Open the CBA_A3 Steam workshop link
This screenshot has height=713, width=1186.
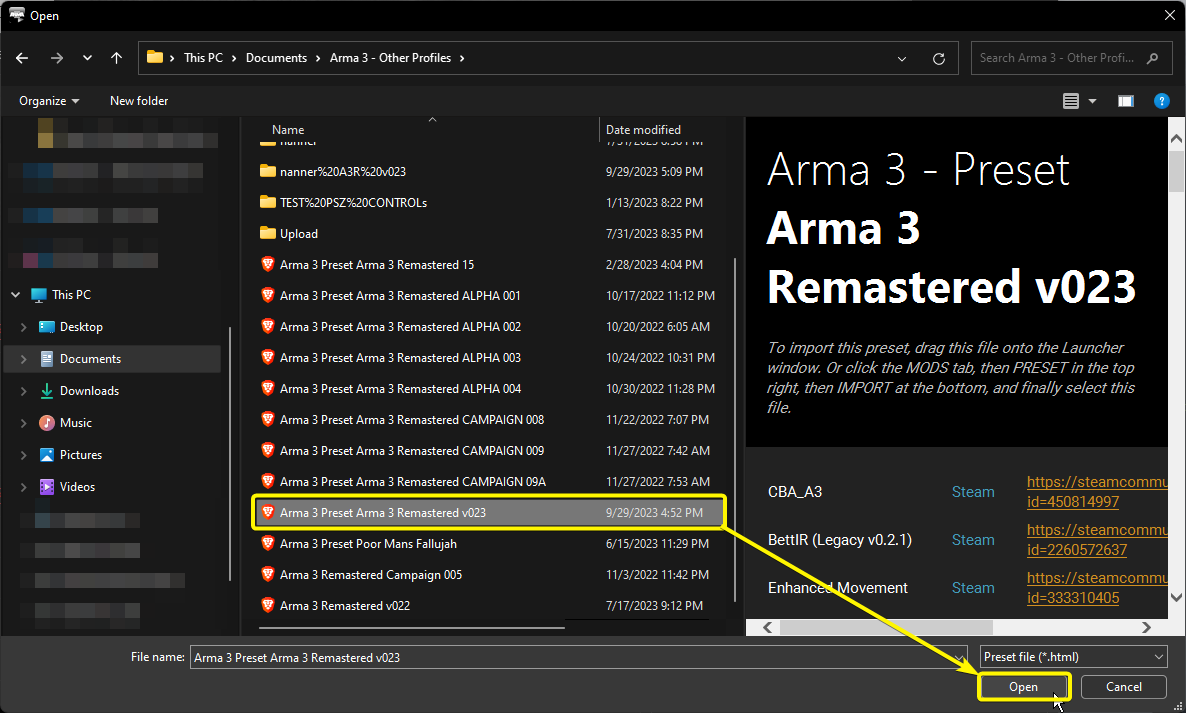(1097, 491)
